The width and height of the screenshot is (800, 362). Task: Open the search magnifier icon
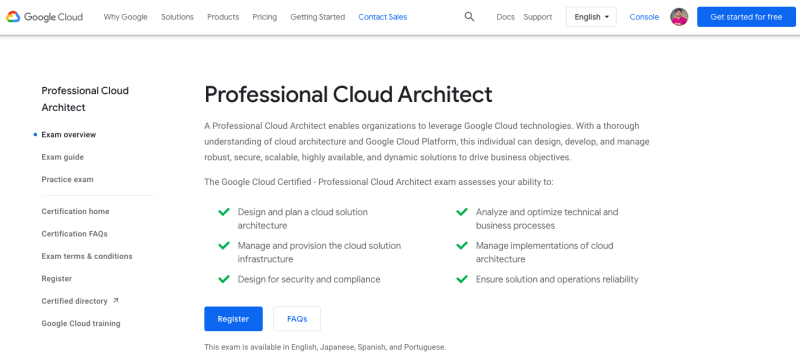(x=469, y=17)
